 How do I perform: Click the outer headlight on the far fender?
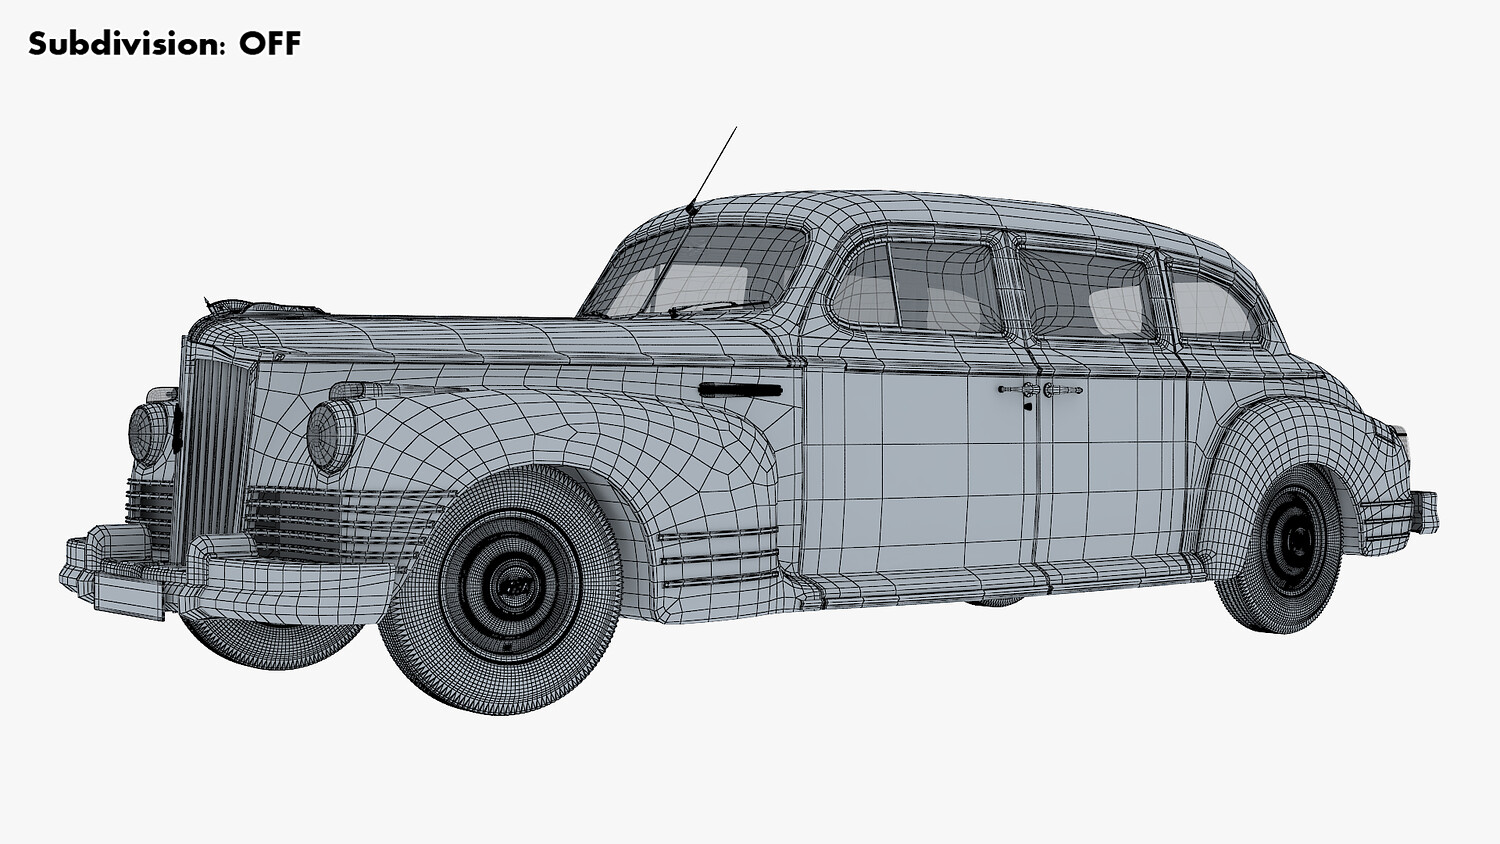(150, 431)
